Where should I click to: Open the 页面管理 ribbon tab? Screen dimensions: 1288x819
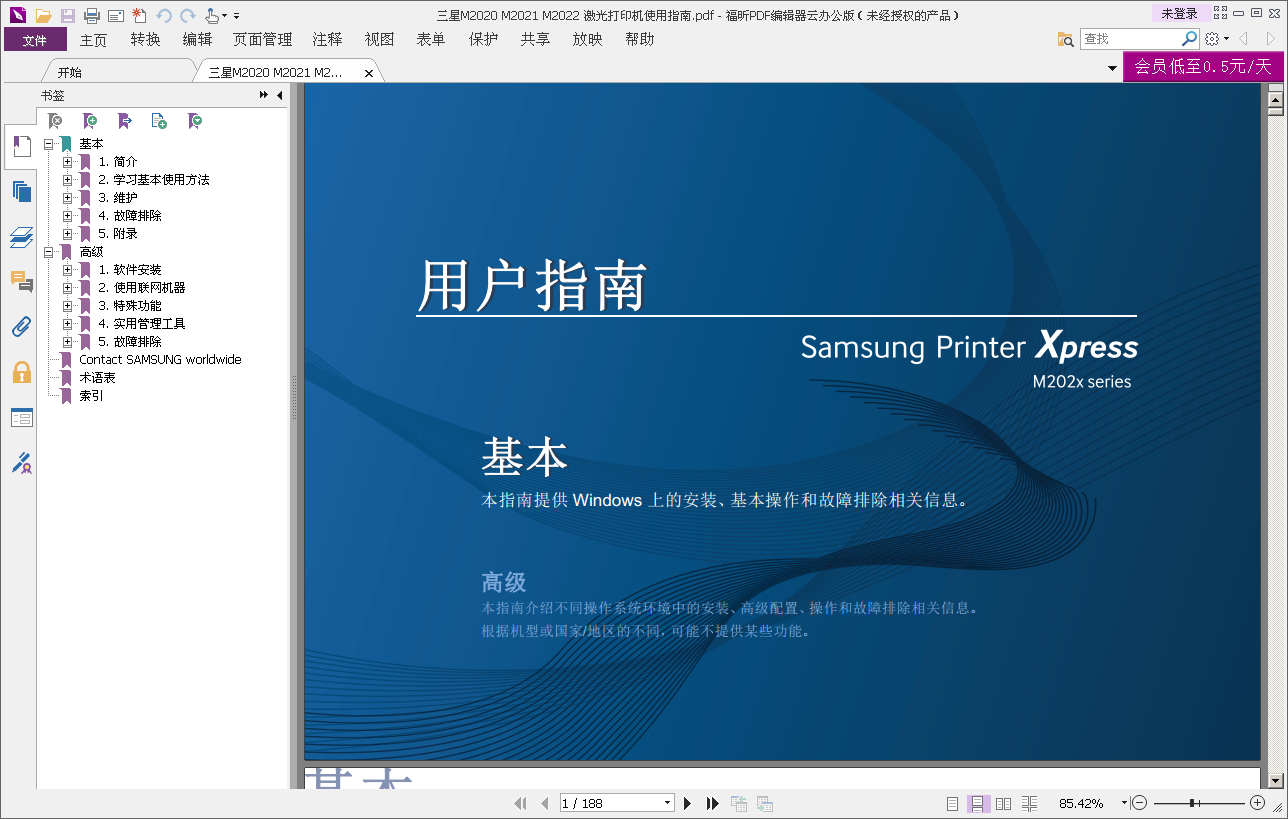(263, 40)
